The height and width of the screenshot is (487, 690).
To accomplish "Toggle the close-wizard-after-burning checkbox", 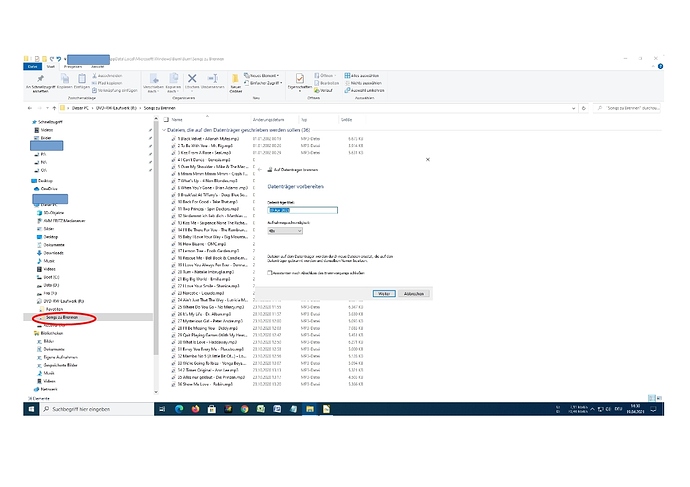I will coord(270,273).
